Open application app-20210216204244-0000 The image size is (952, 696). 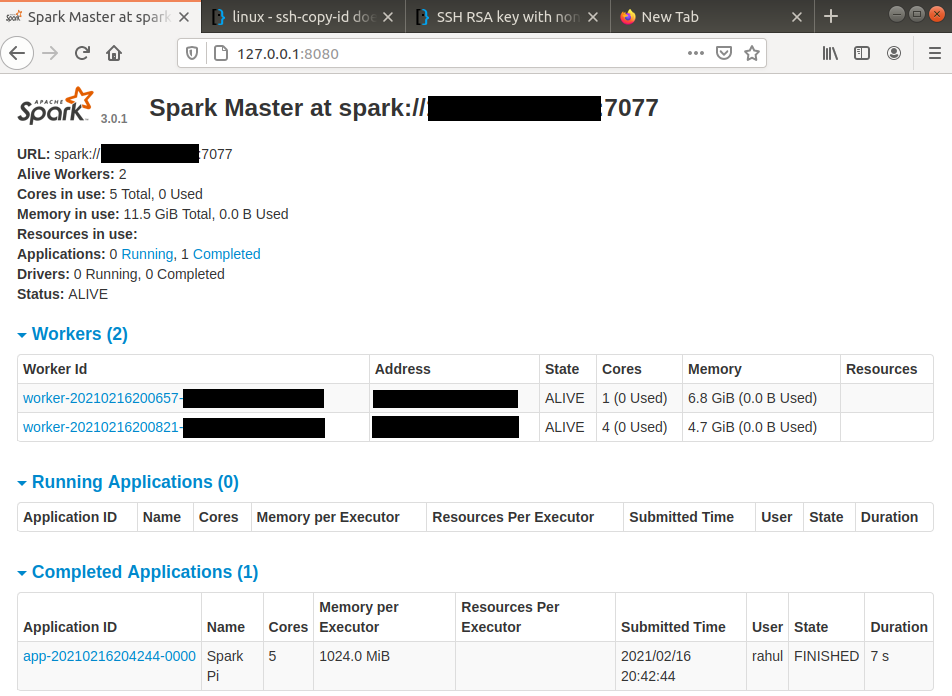109,656
